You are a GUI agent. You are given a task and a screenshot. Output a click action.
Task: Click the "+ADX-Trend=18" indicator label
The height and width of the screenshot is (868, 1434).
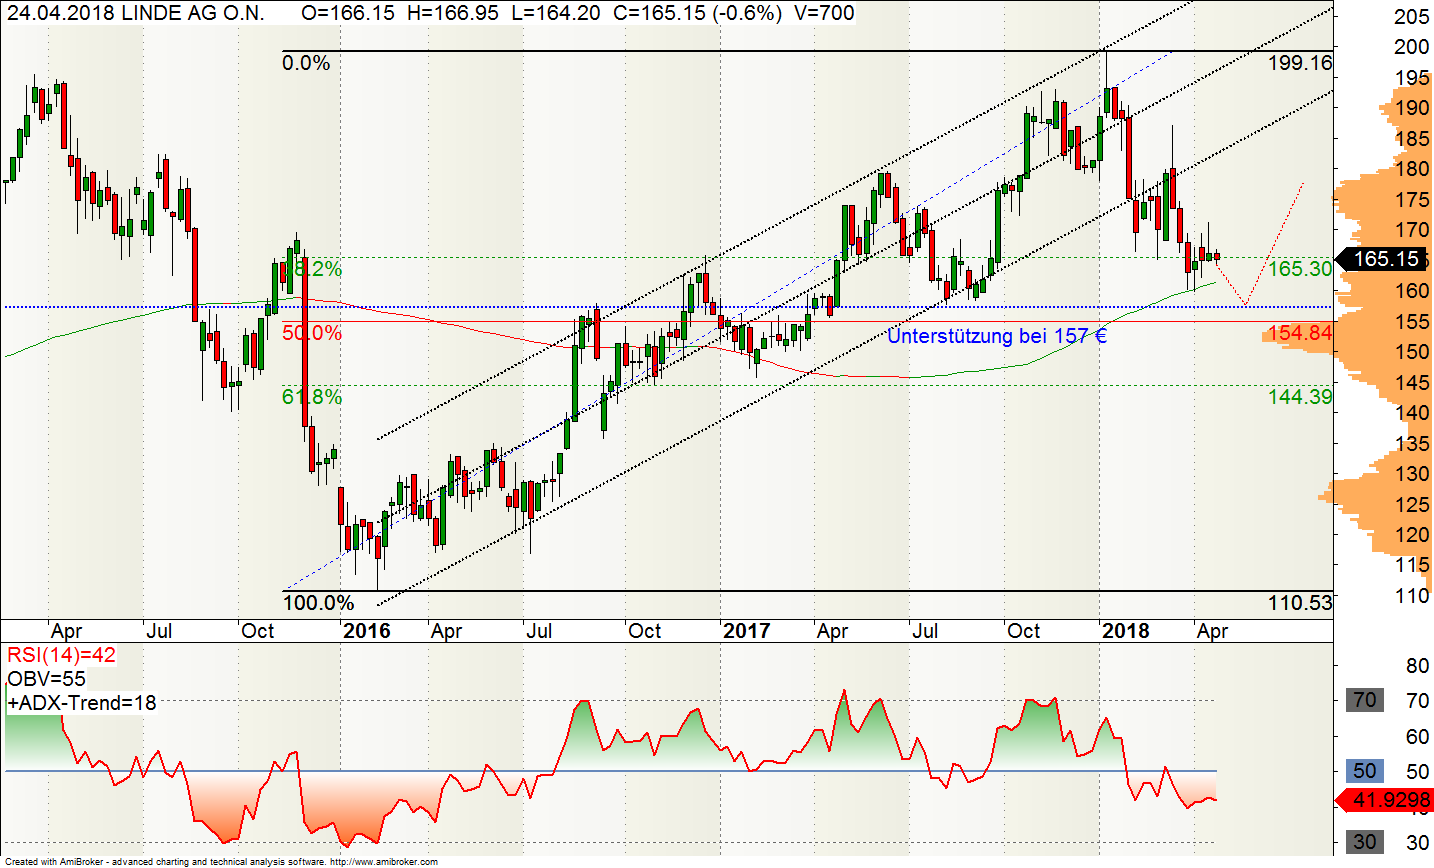[x=82, y=703]
